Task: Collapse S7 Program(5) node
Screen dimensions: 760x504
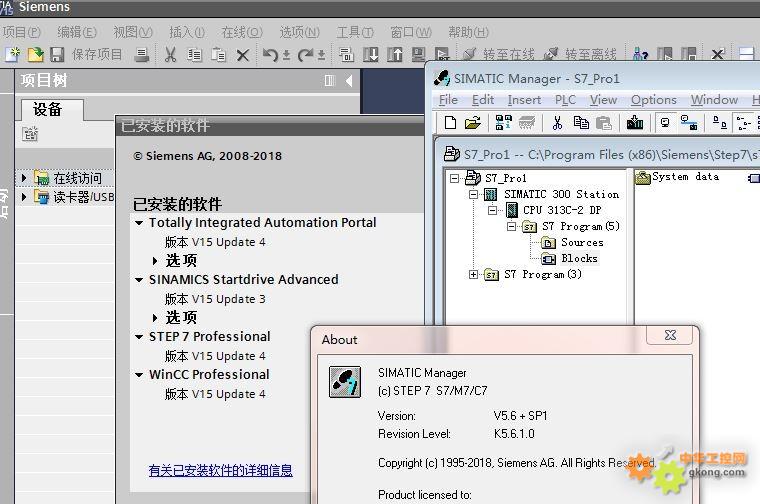Action: click(511, 226)
